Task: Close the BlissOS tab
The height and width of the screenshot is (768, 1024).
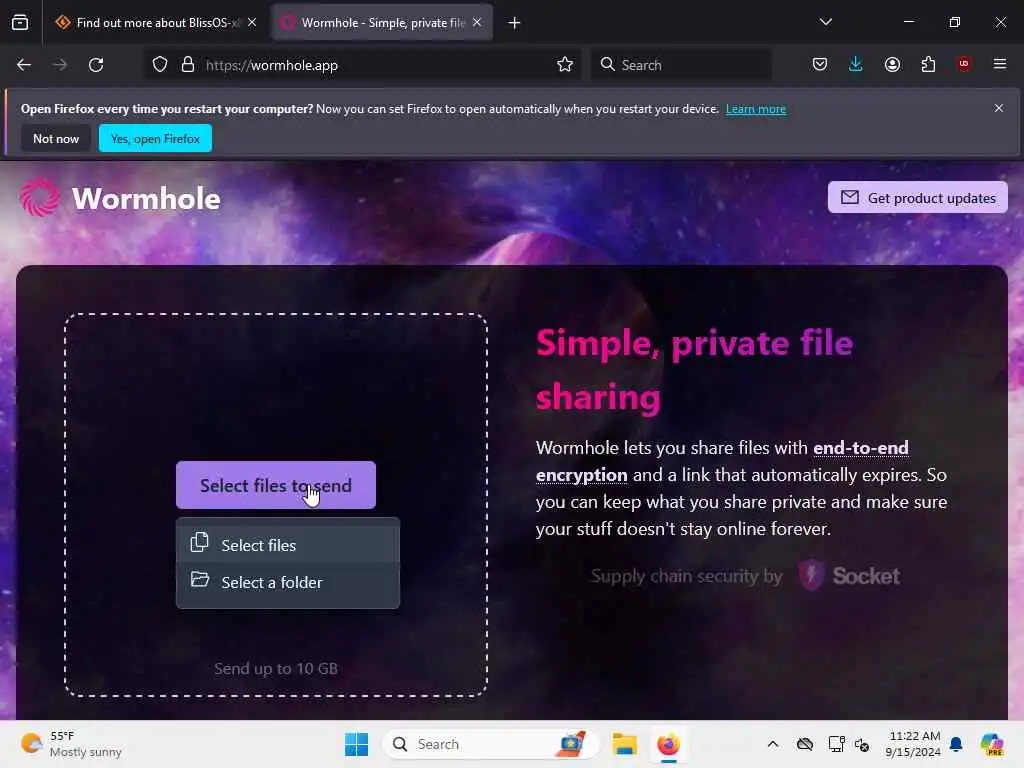Action: (x=252, y=23)
